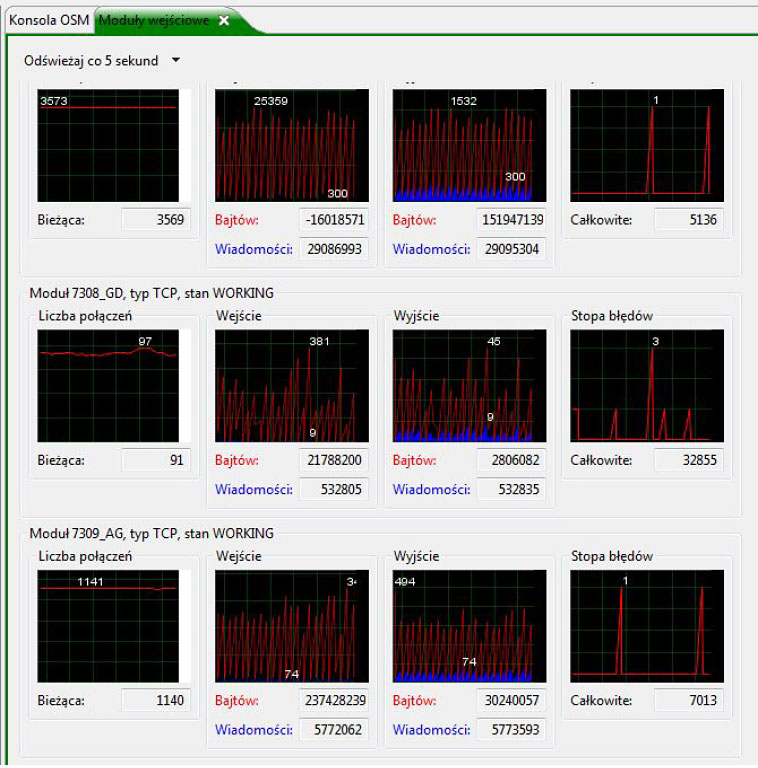Switch to the Konsola OSM tab

coord(49,21)
